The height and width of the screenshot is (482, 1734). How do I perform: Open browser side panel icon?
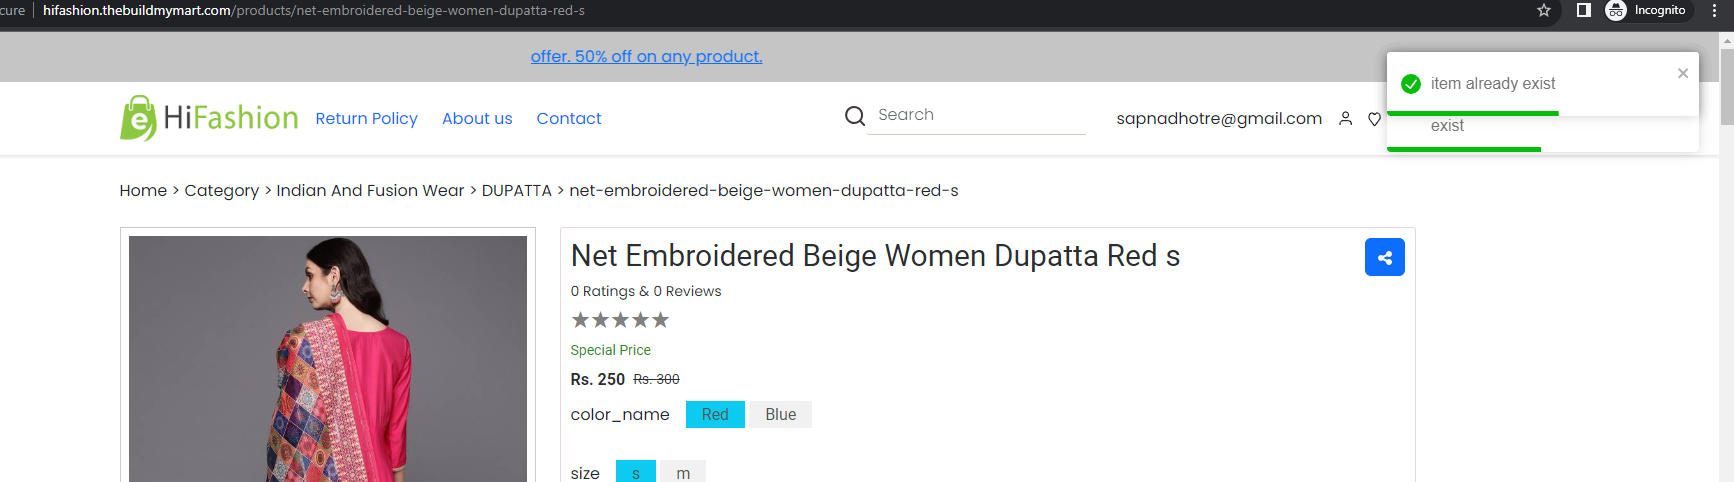[x=1583, y=10]
